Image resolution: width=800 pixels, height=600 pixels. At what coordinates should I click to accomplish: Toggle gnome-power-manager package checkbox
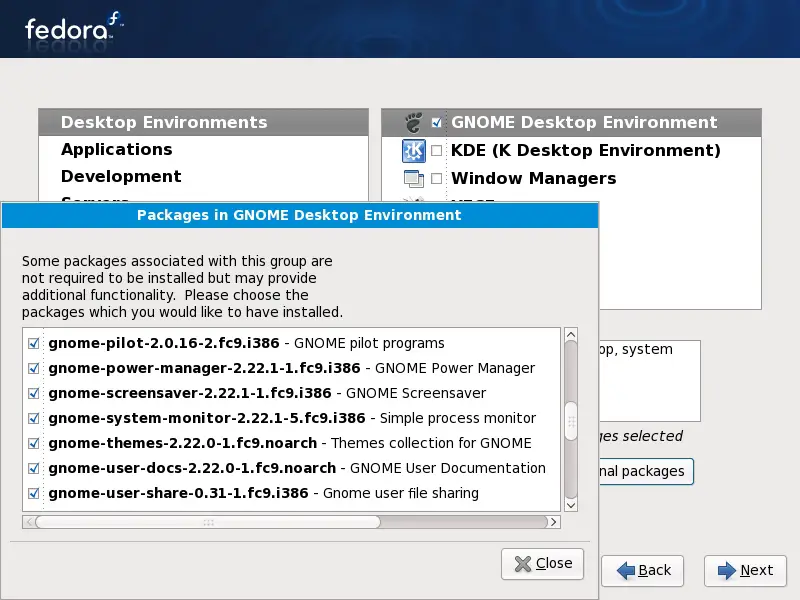[34, 368]
